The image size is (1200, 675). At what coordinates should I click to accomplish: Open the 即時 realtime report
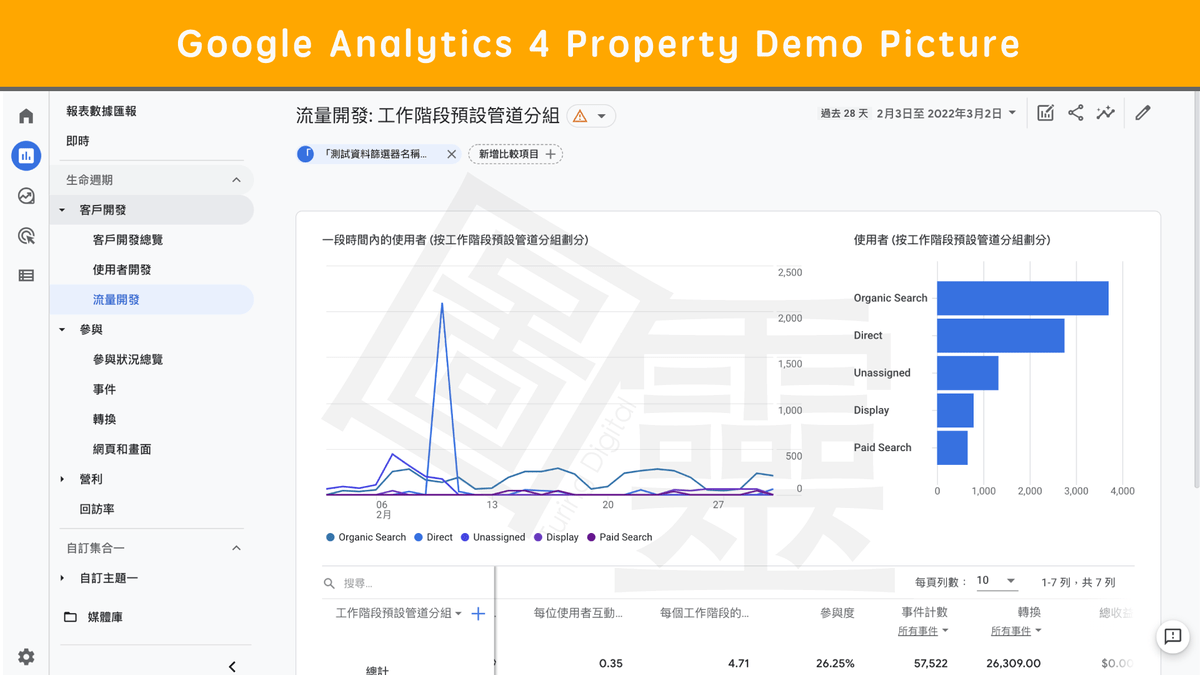(x=77, y=141)
